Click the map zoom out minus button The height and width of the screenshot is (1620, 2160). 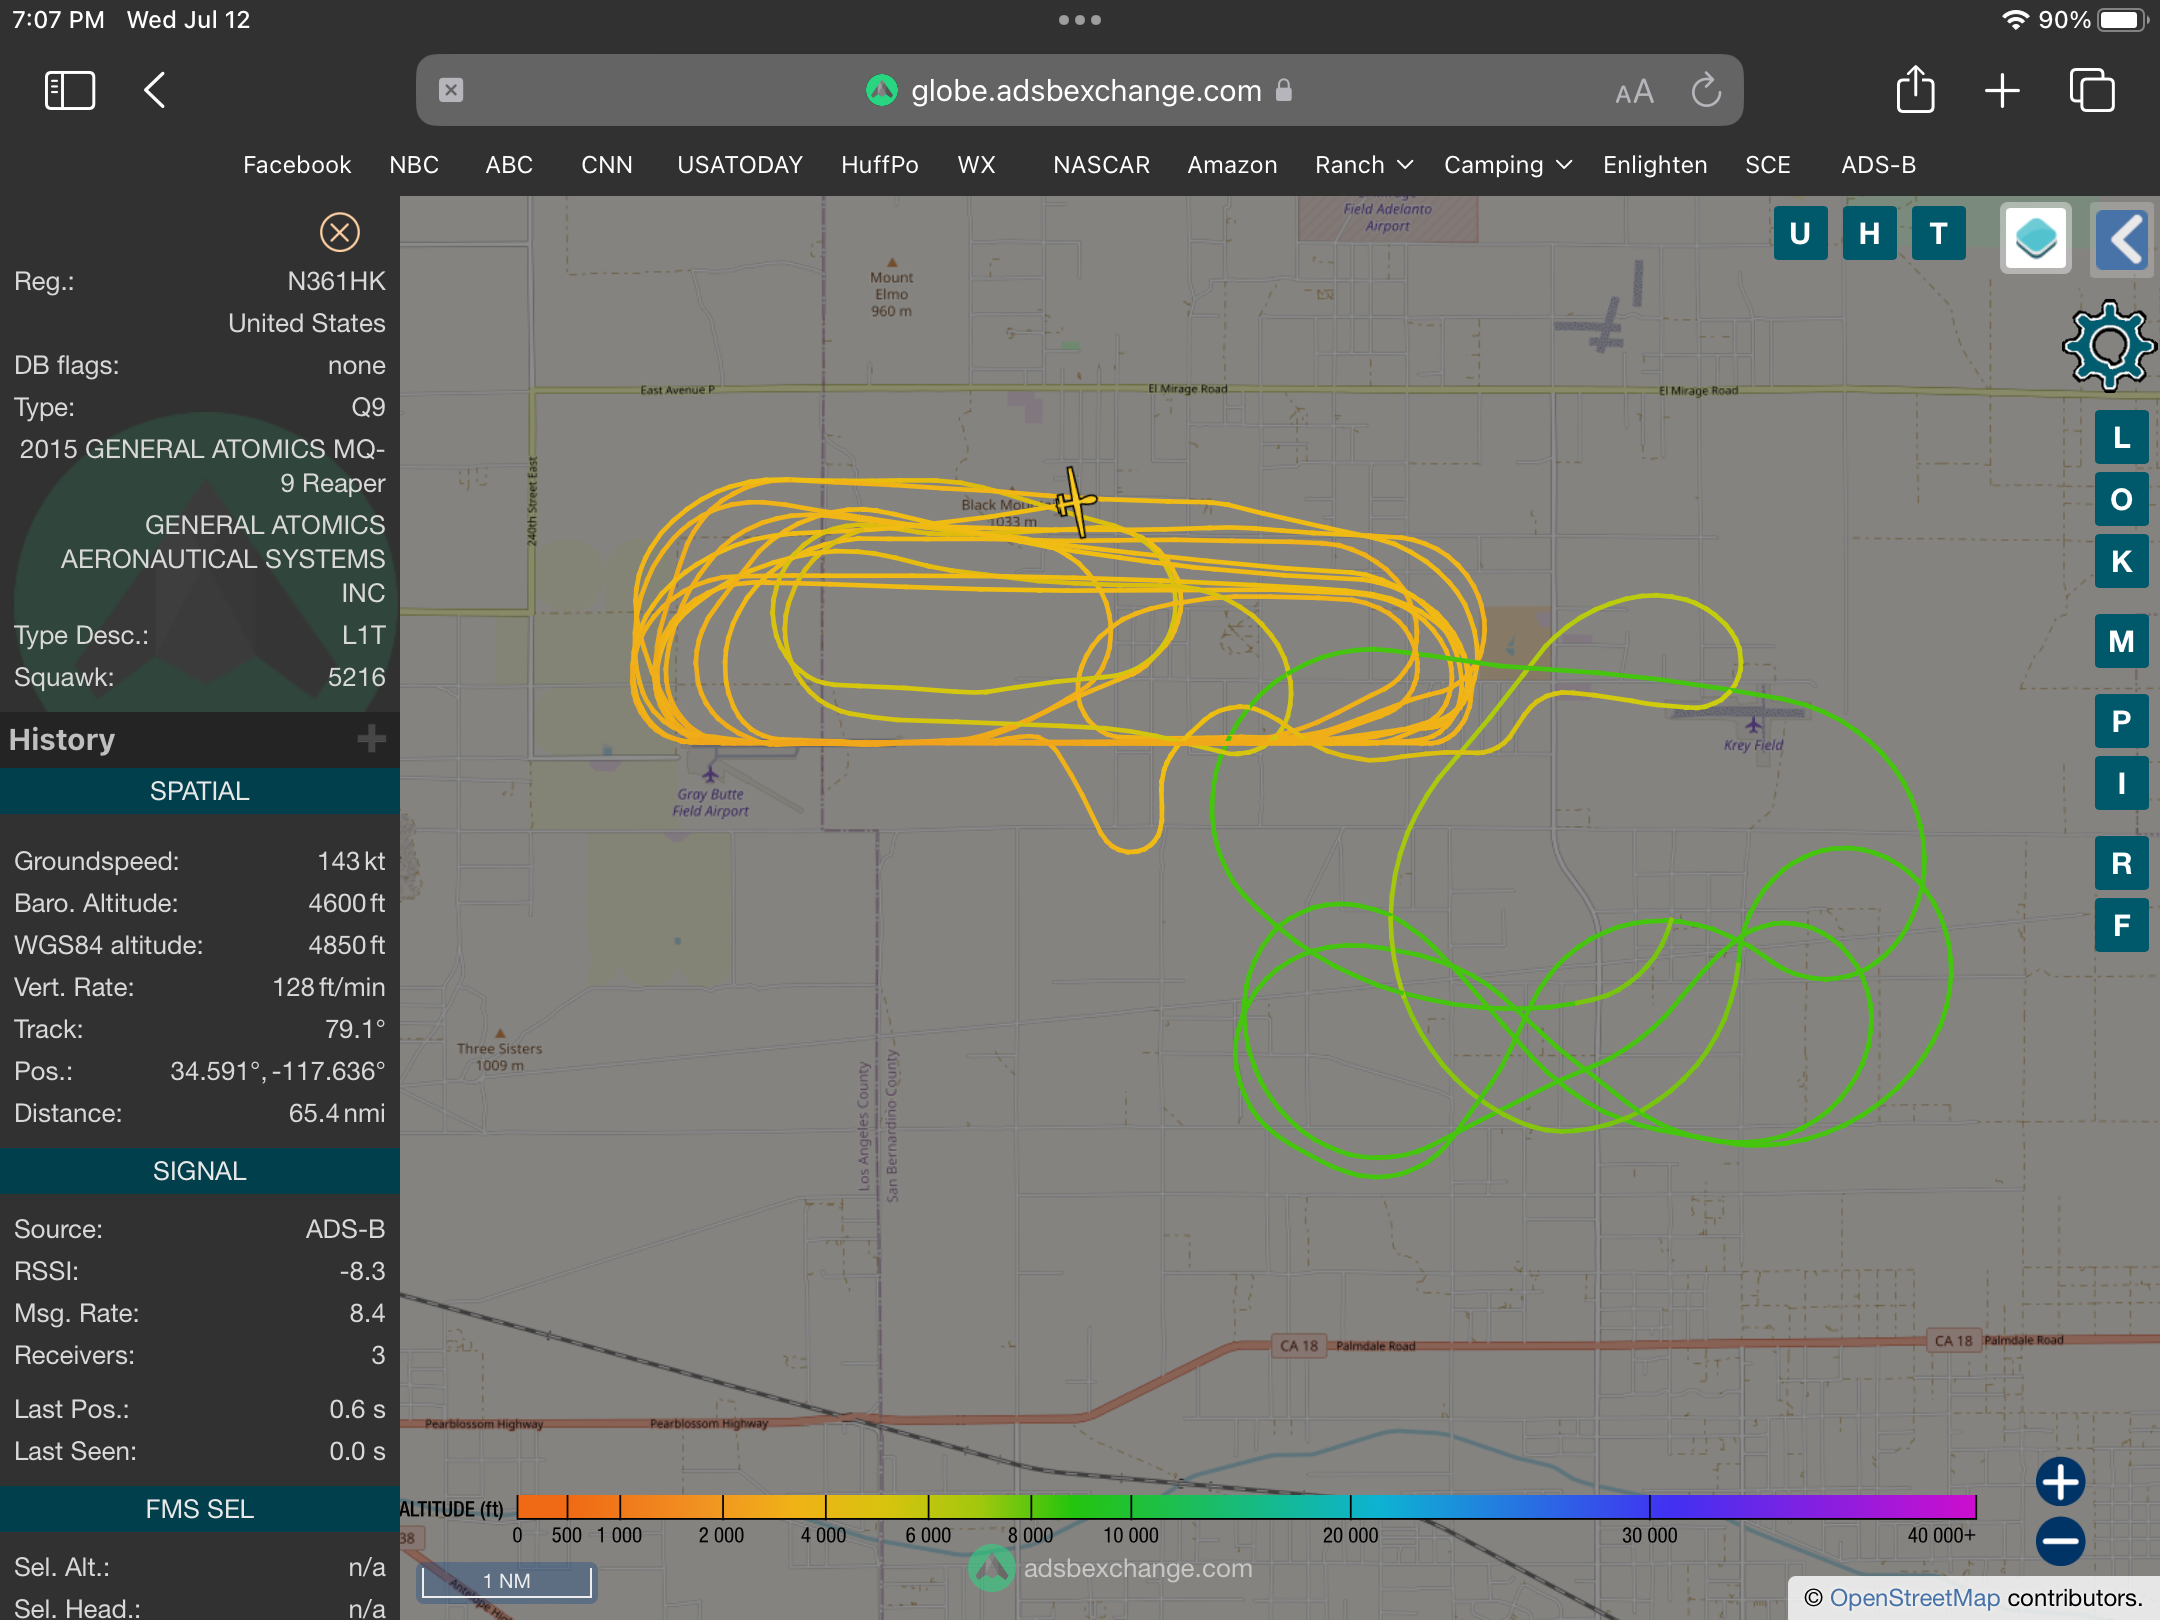coord(2060,1541)
